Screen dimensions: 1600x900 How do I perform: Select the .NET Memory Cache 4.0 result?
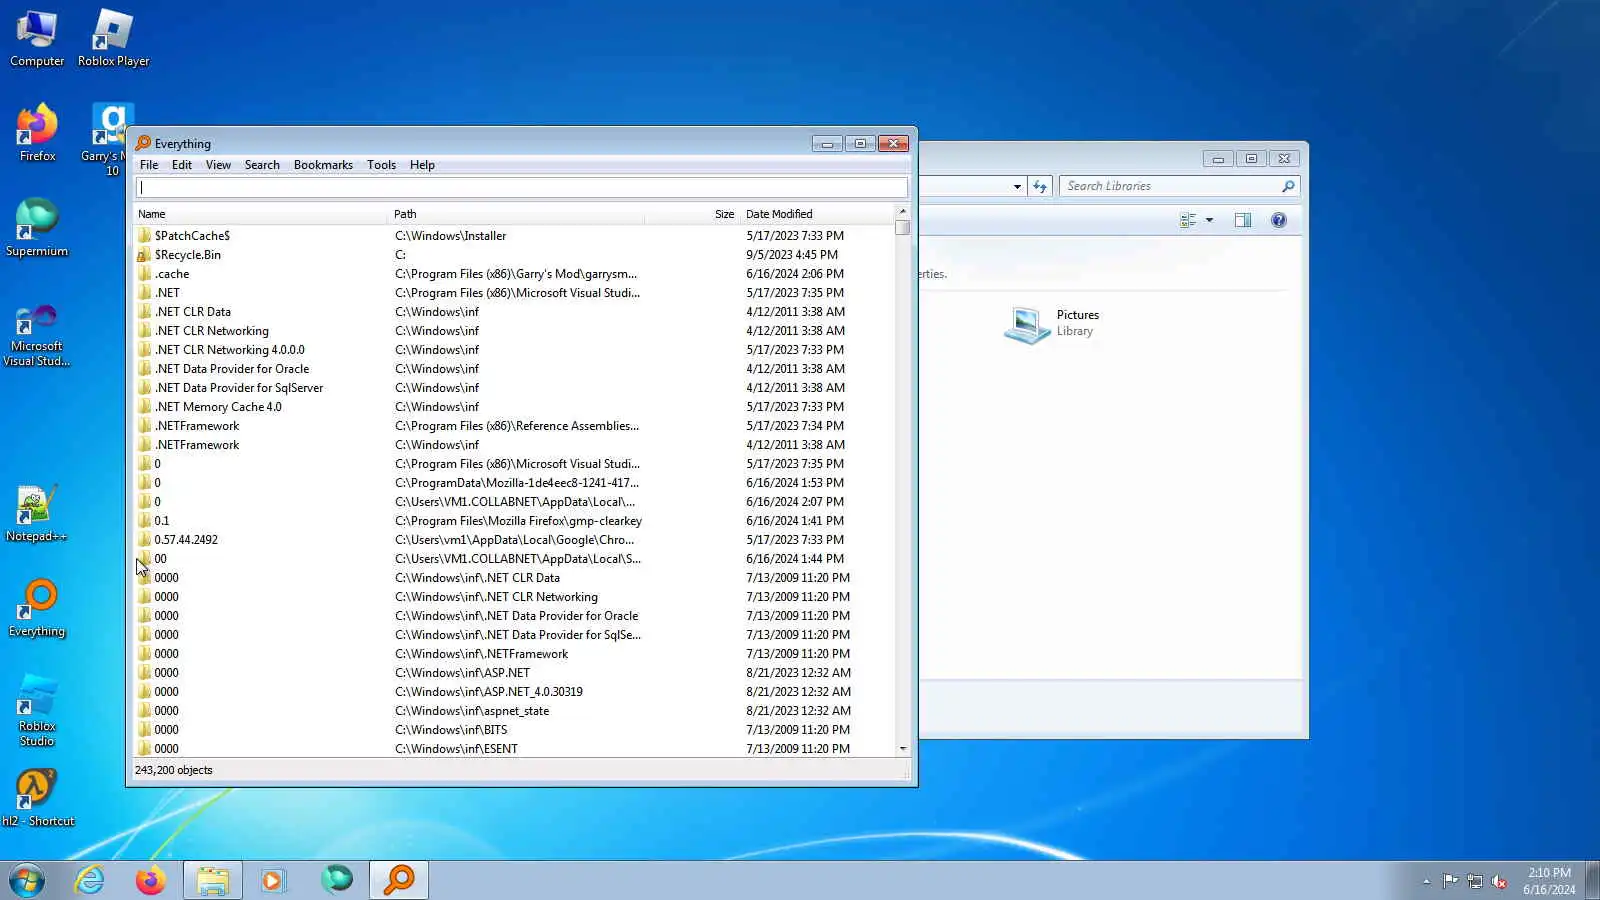(218, 407)
